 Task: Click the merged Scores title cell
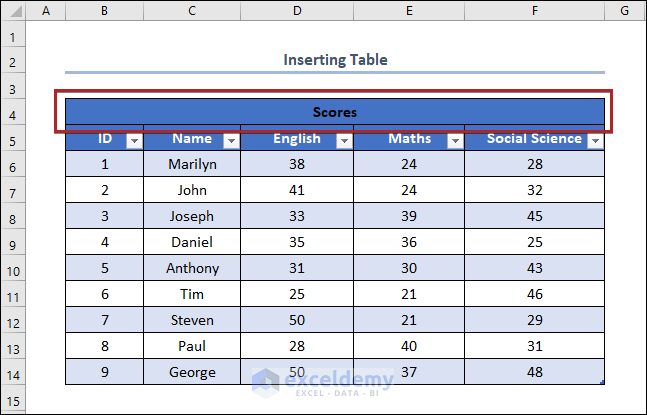coord(335,113)
